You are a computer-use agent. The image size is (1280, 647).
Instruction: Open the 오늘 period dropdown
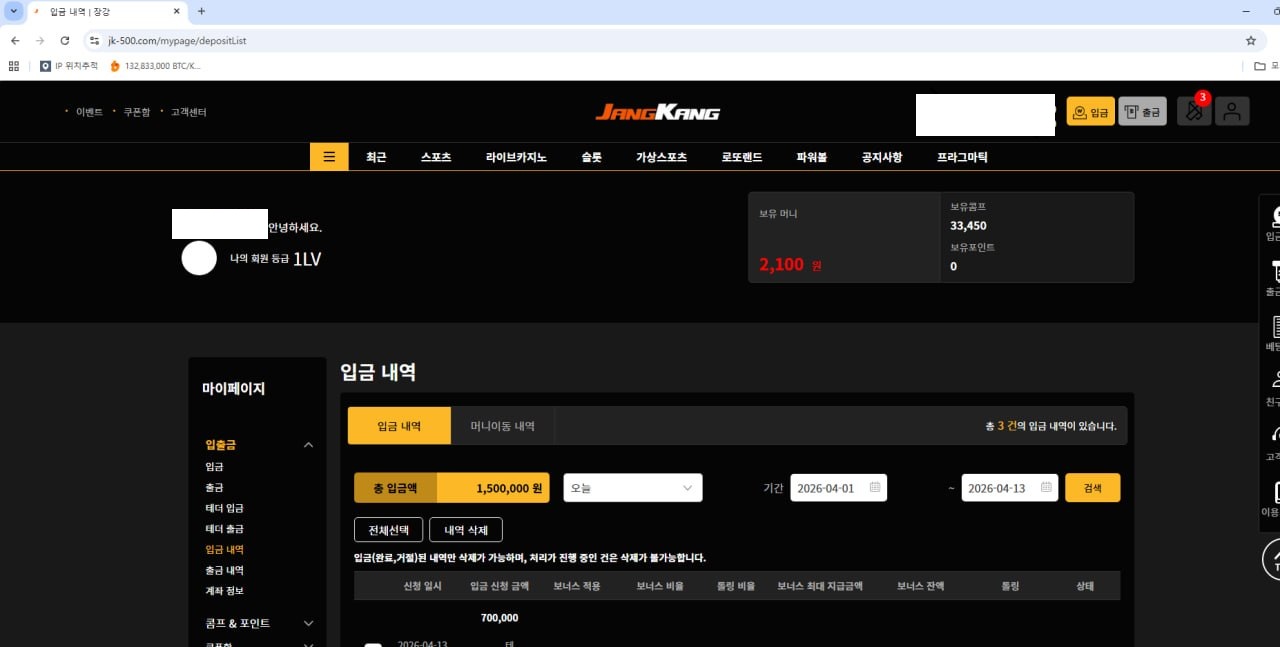click(x=632, y=488)
